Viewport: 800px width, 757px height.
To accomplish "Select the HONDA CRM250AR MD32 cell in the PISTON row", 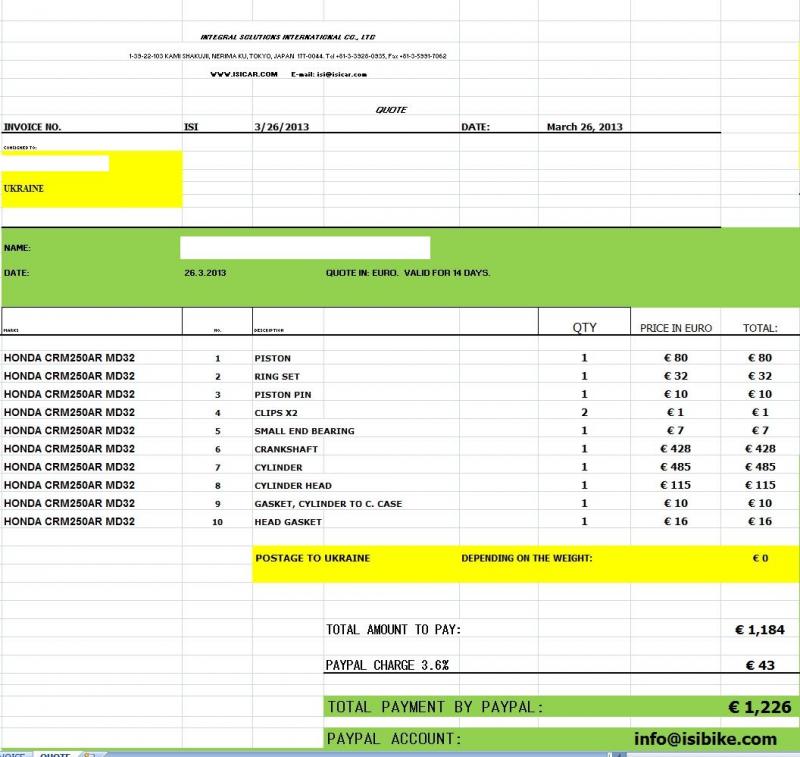I will [69, 358].
